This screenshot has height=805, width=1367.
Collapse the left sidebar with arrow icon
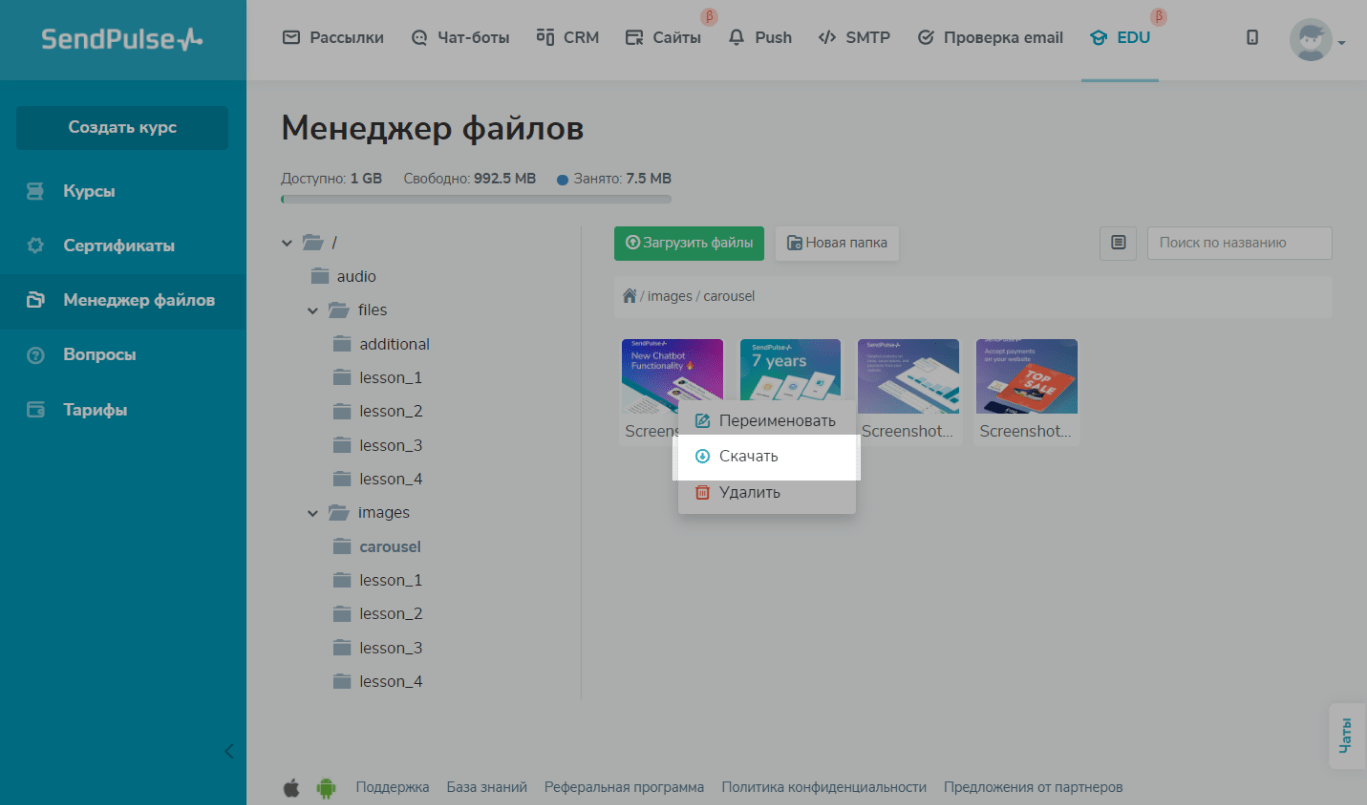coord(229,750)
